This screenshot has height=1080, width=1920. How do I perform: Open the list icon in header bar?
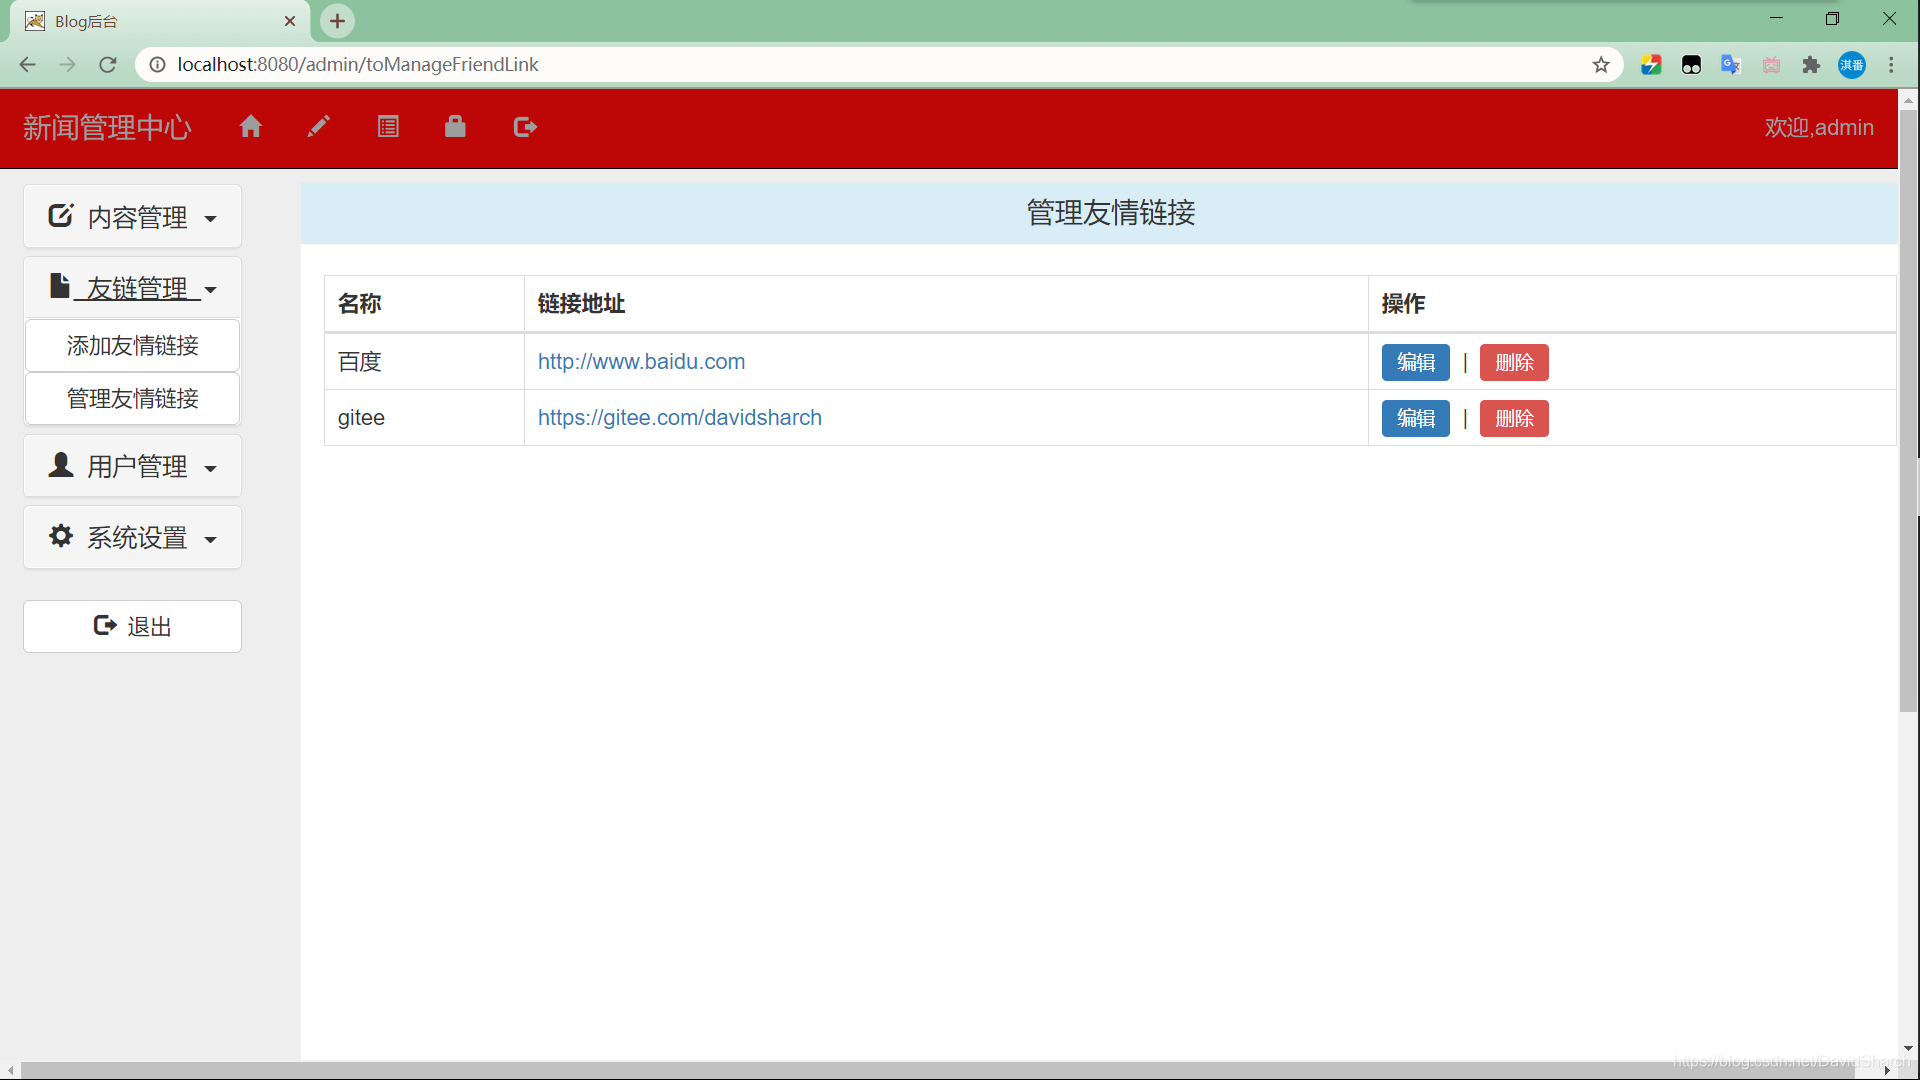[388, 127]
